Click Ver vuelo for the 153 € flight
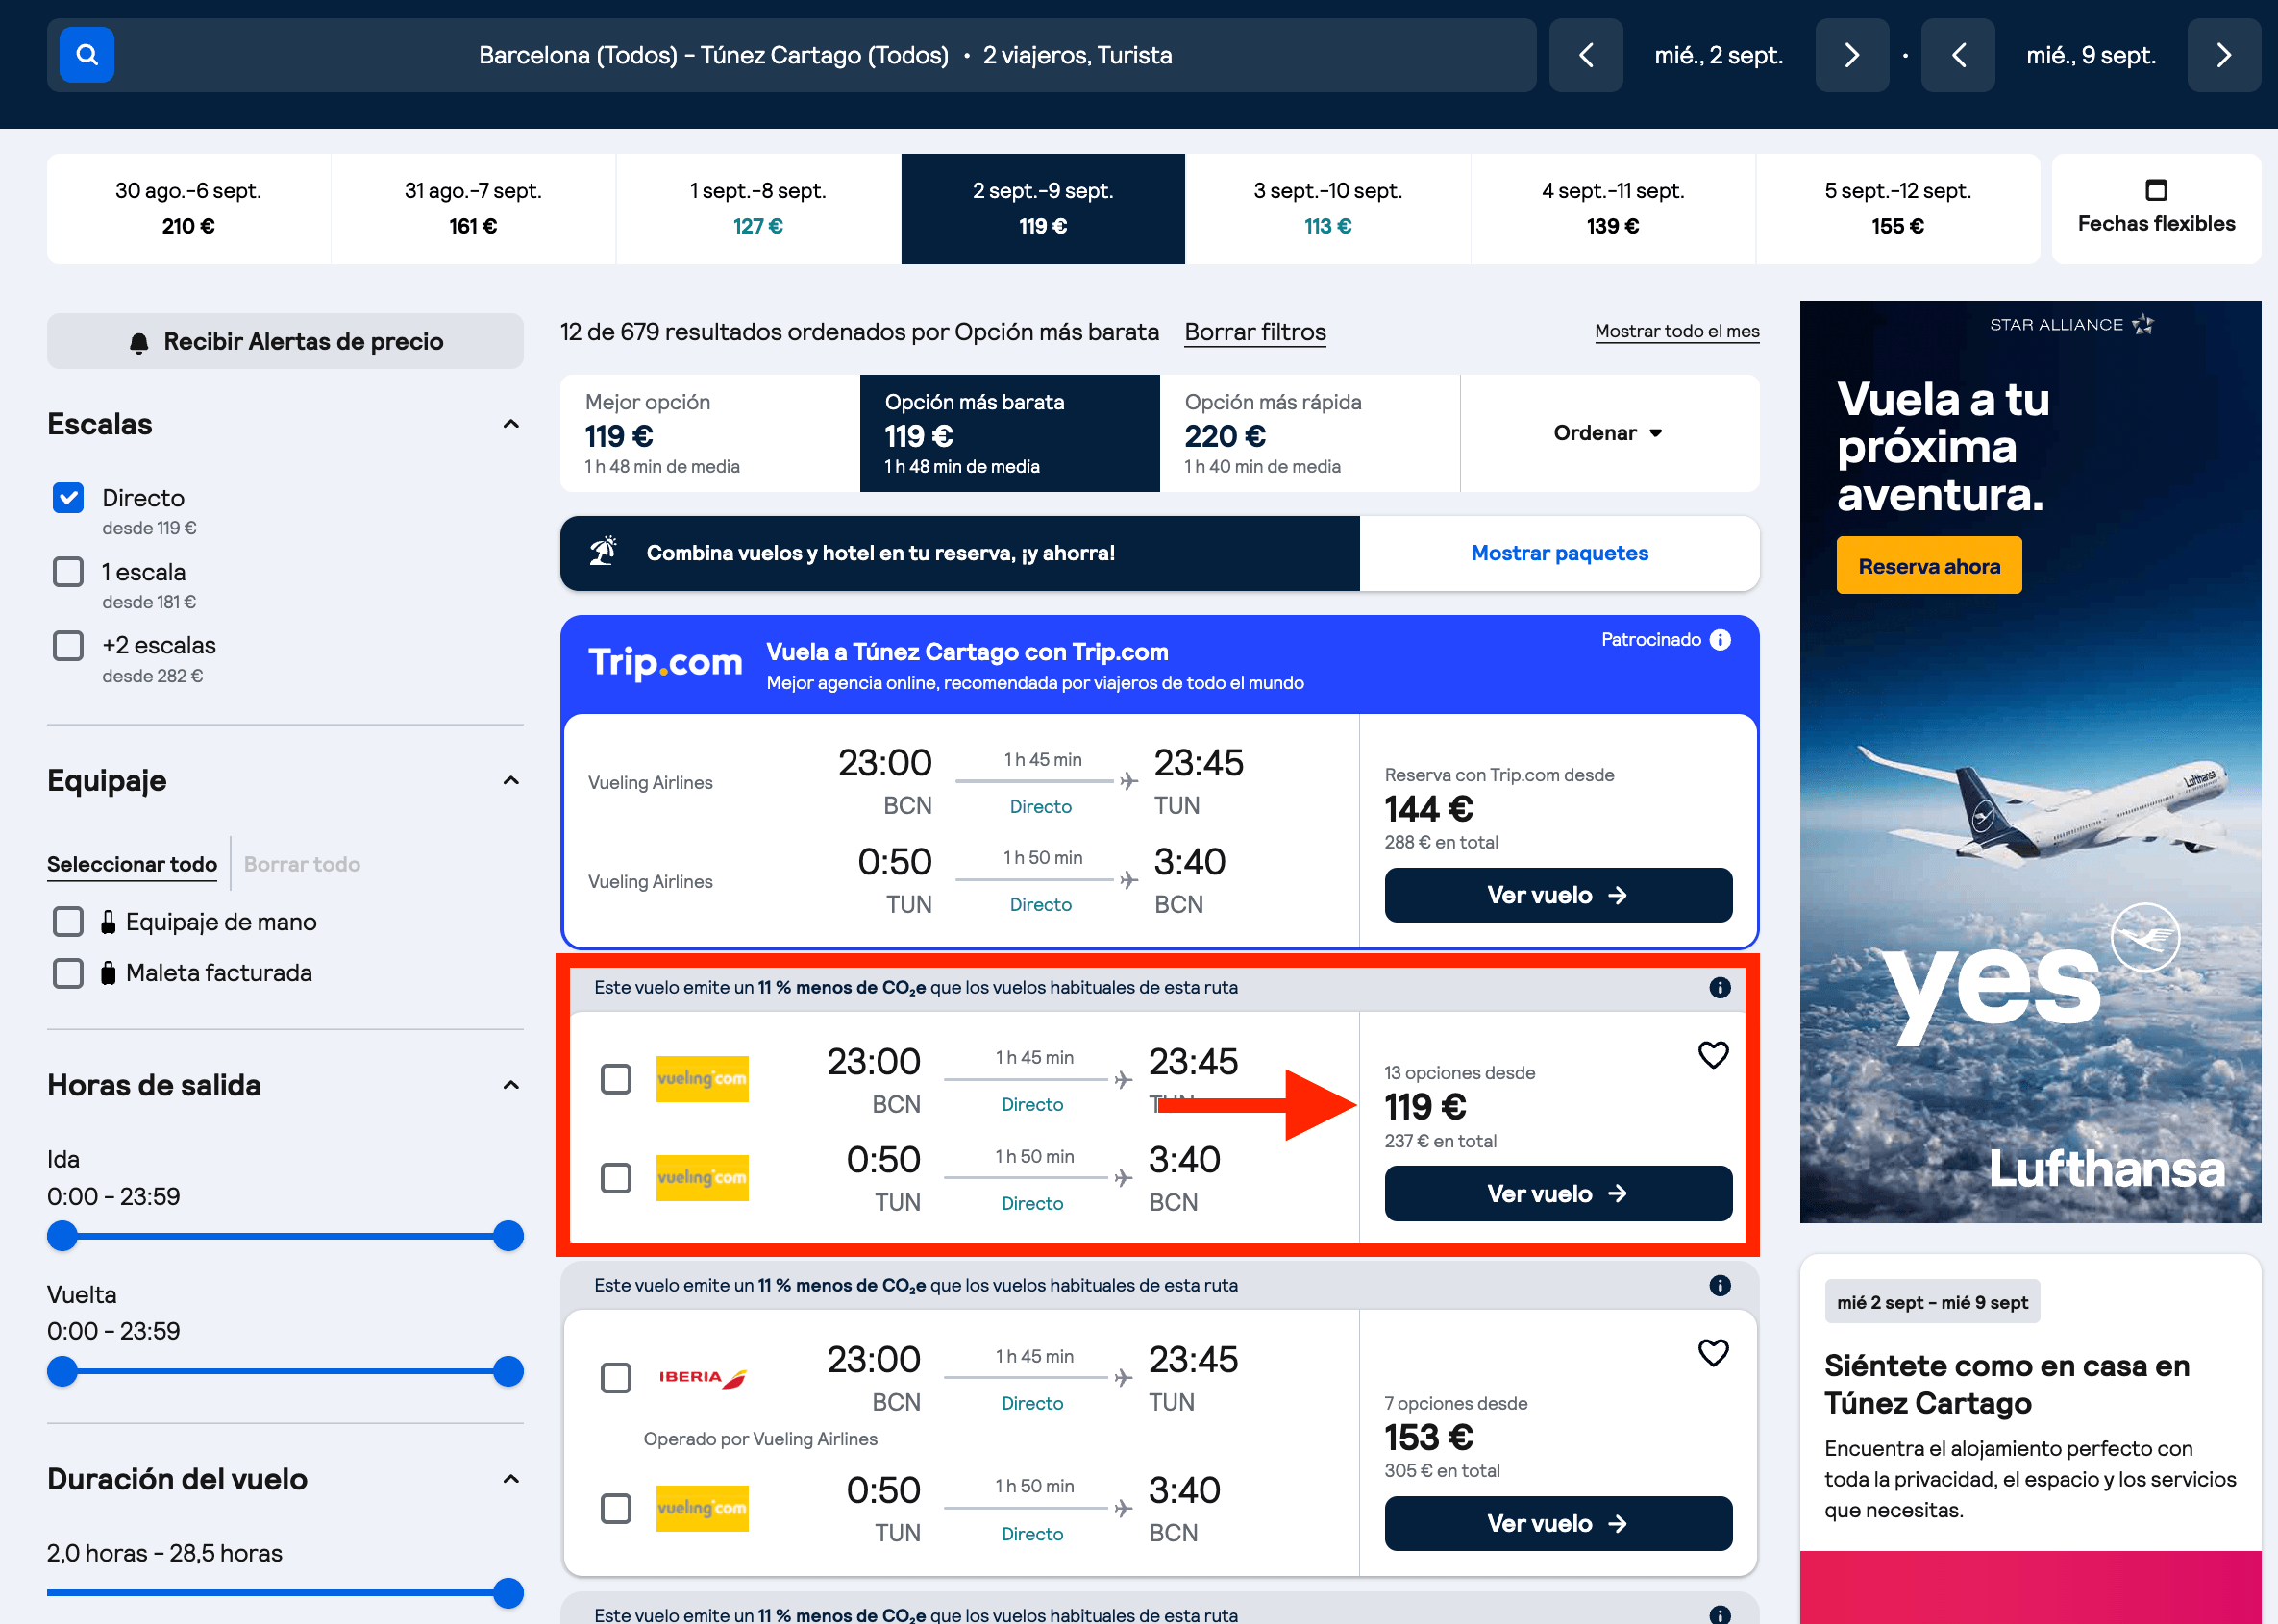2278x1624 pixels. click(x=1558, y=1524)
